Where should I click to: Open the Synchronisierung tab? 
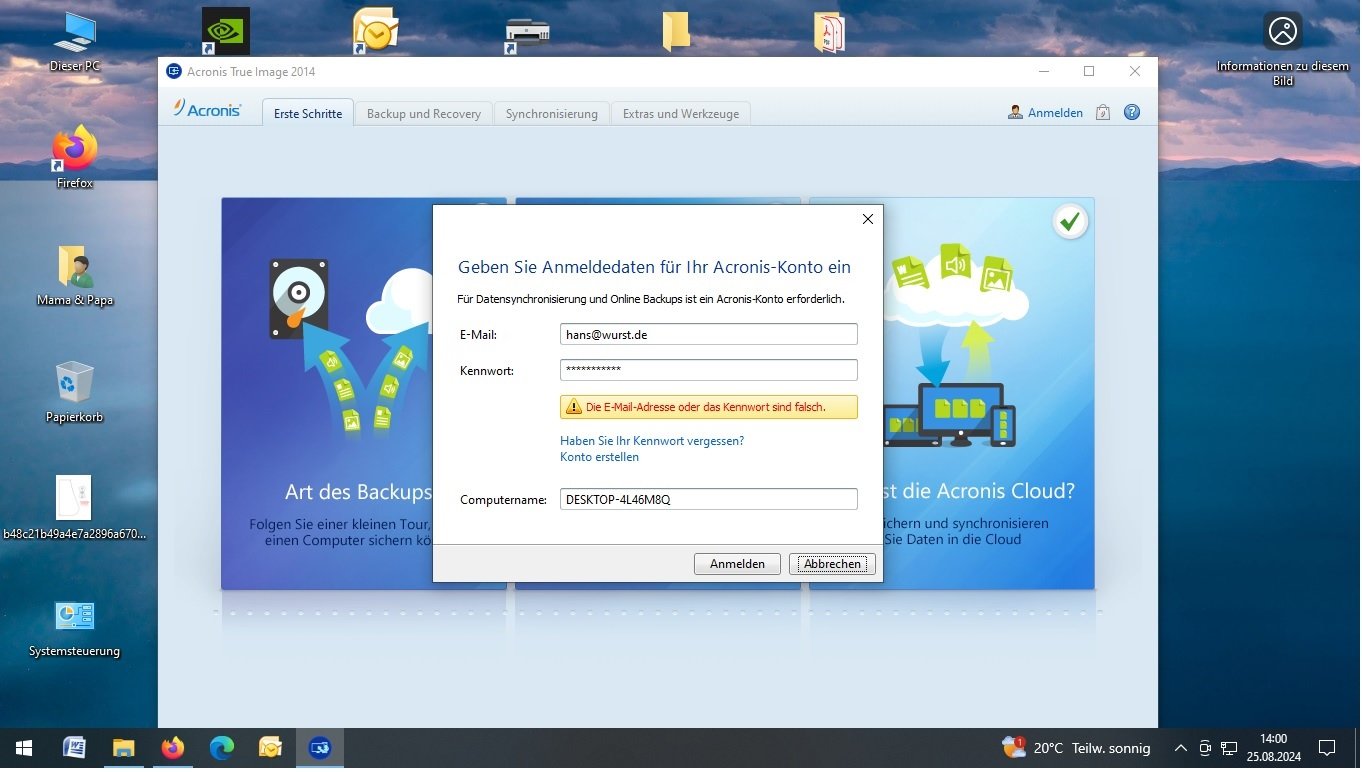pos(552,113)
